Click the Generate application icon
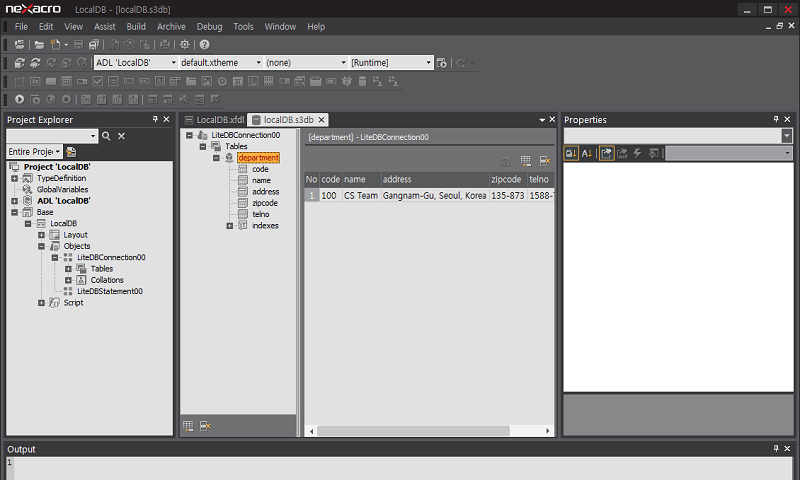The width and height of the screenshot is (800, 480). click(x=19, y=63)
